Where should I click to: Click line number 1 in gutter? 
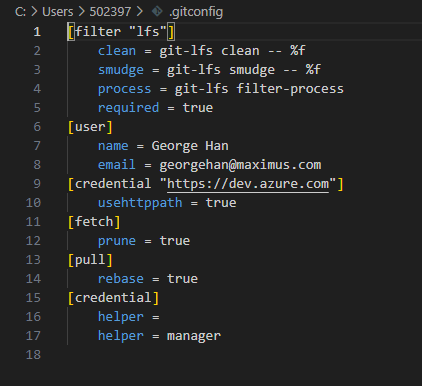pyautogui.click(x=37, y=32)
